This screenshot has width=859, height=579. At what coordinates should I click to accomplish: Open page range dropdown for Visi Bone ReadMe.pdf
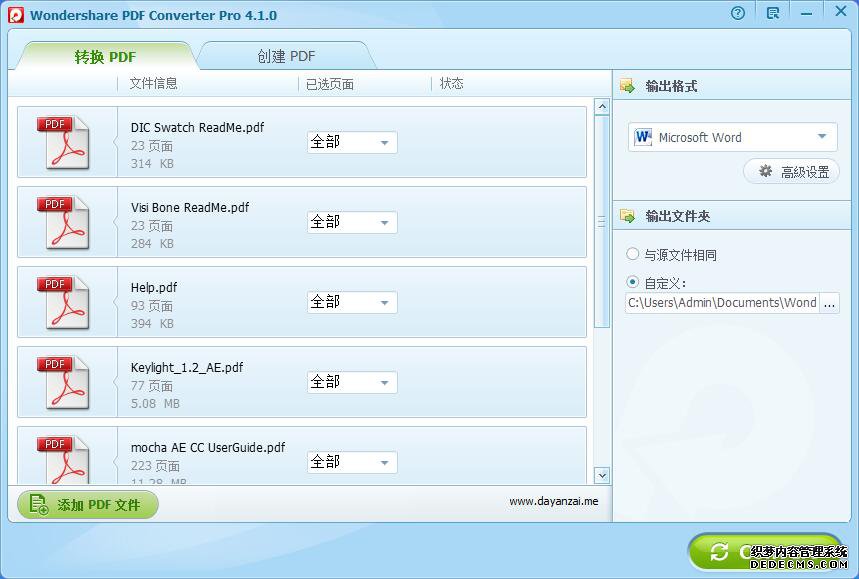click(352, 222)
